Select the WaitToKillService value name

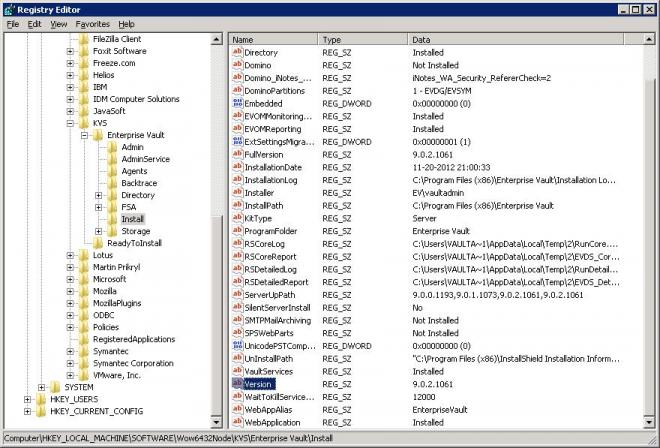point(279,397)
